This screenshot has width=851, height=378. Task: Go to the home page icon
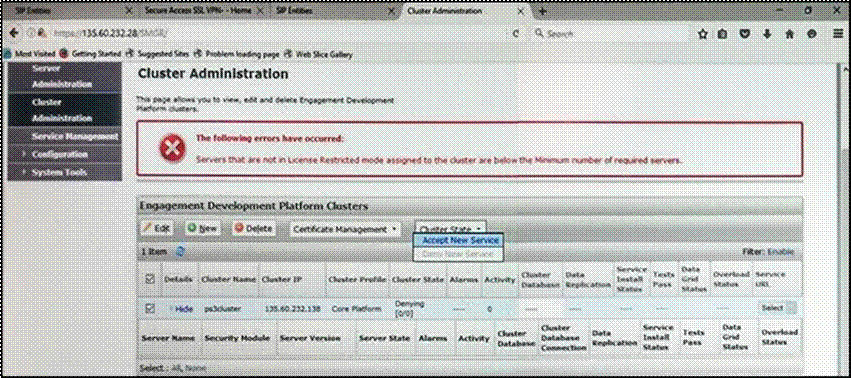[x=790, y=34]
